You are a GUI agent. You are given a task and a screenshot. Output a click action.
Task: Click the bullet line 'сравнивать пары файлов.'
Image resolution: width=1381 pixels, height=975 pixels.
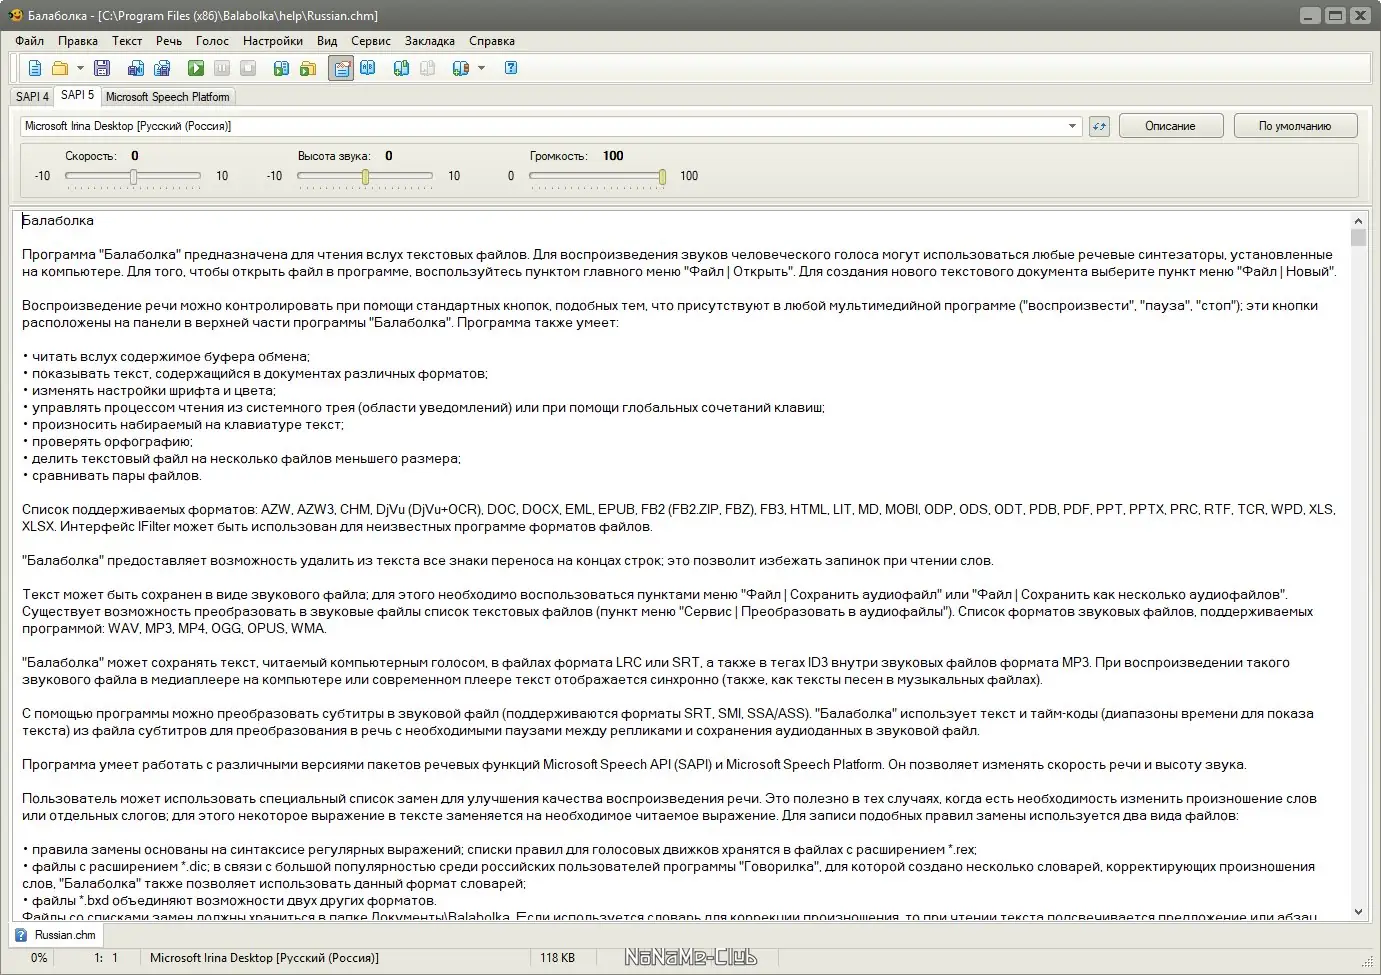click(116, 476)
